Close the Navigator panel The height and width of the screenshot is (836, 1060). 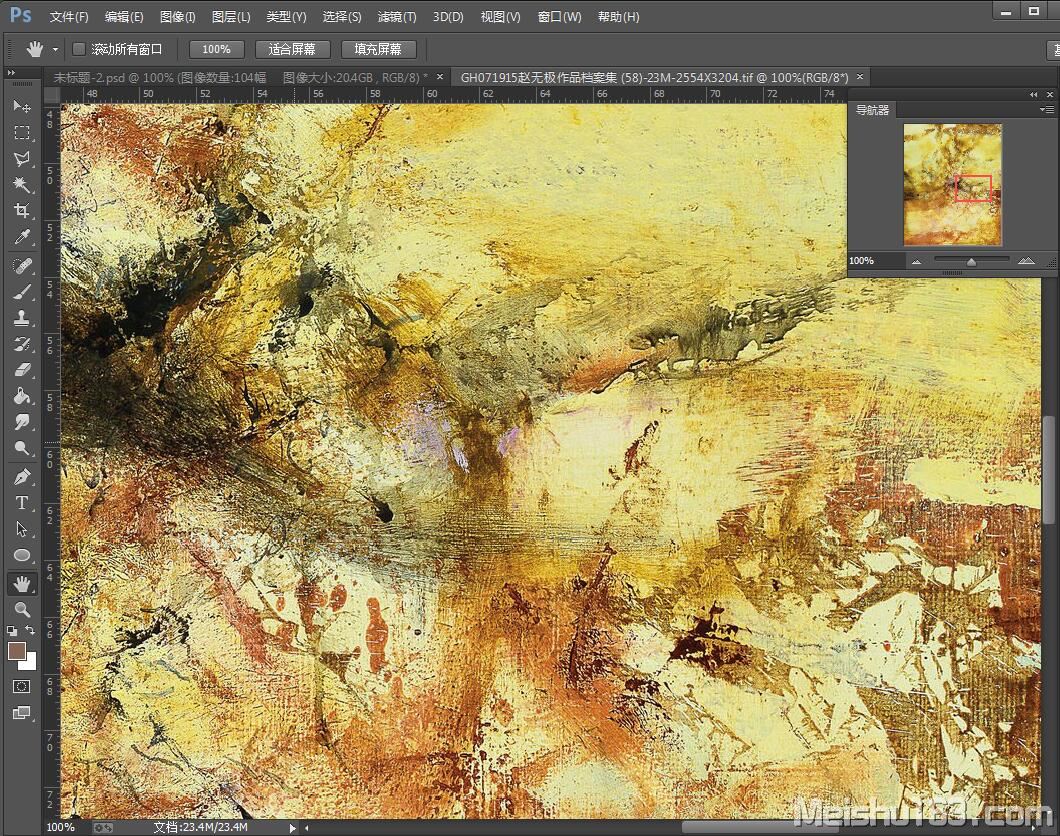pyautogui.click(x=1050, y=95)
